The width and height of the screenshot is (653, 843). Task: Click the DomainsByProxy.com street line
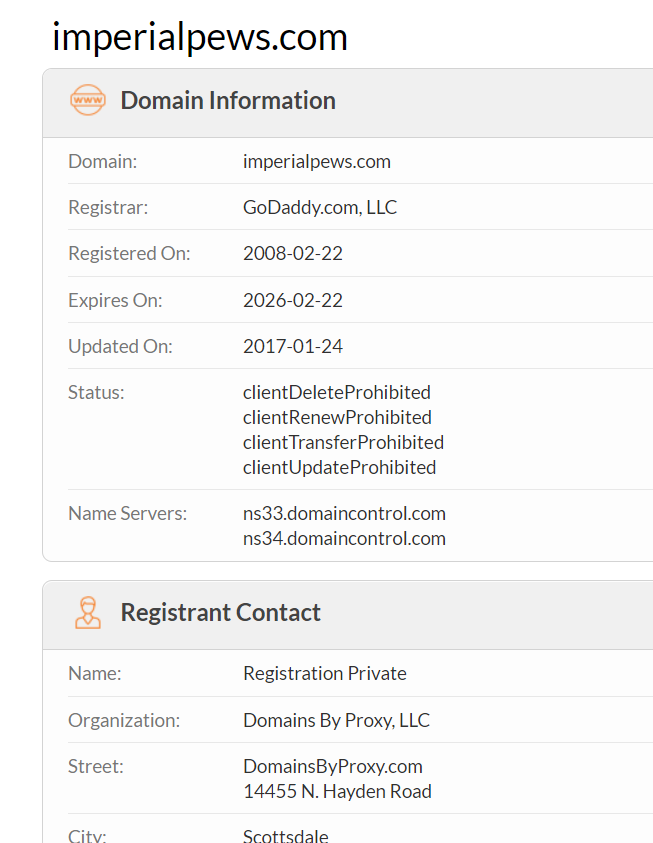pos(332,766)
